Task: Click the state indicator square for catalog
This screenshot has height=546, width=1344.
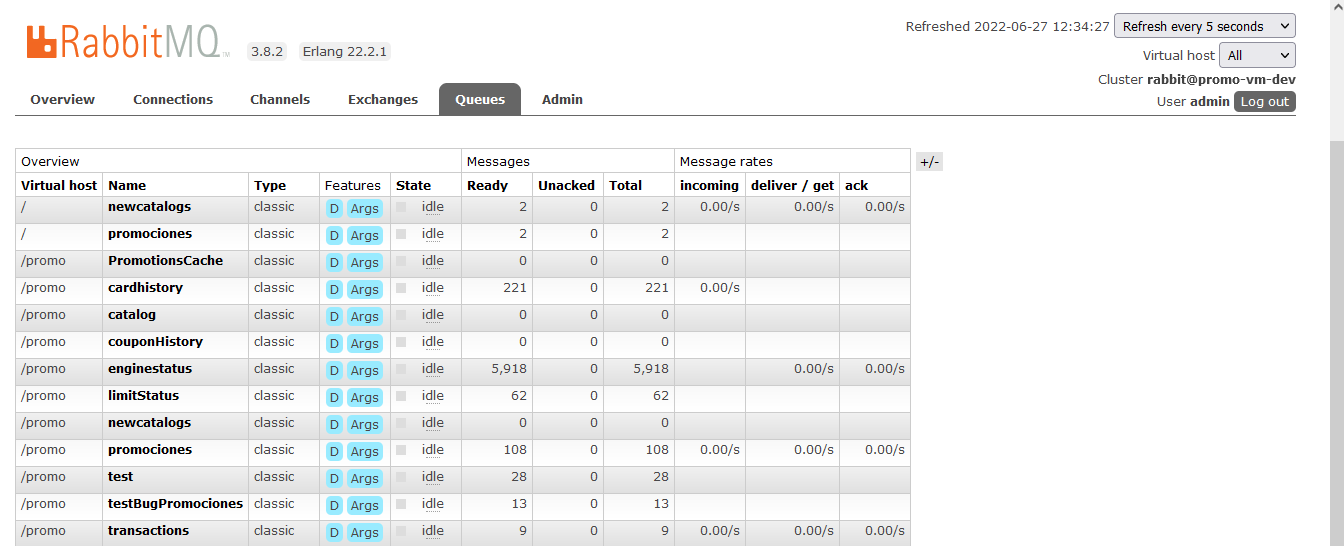Action: [x=401, y=315]
